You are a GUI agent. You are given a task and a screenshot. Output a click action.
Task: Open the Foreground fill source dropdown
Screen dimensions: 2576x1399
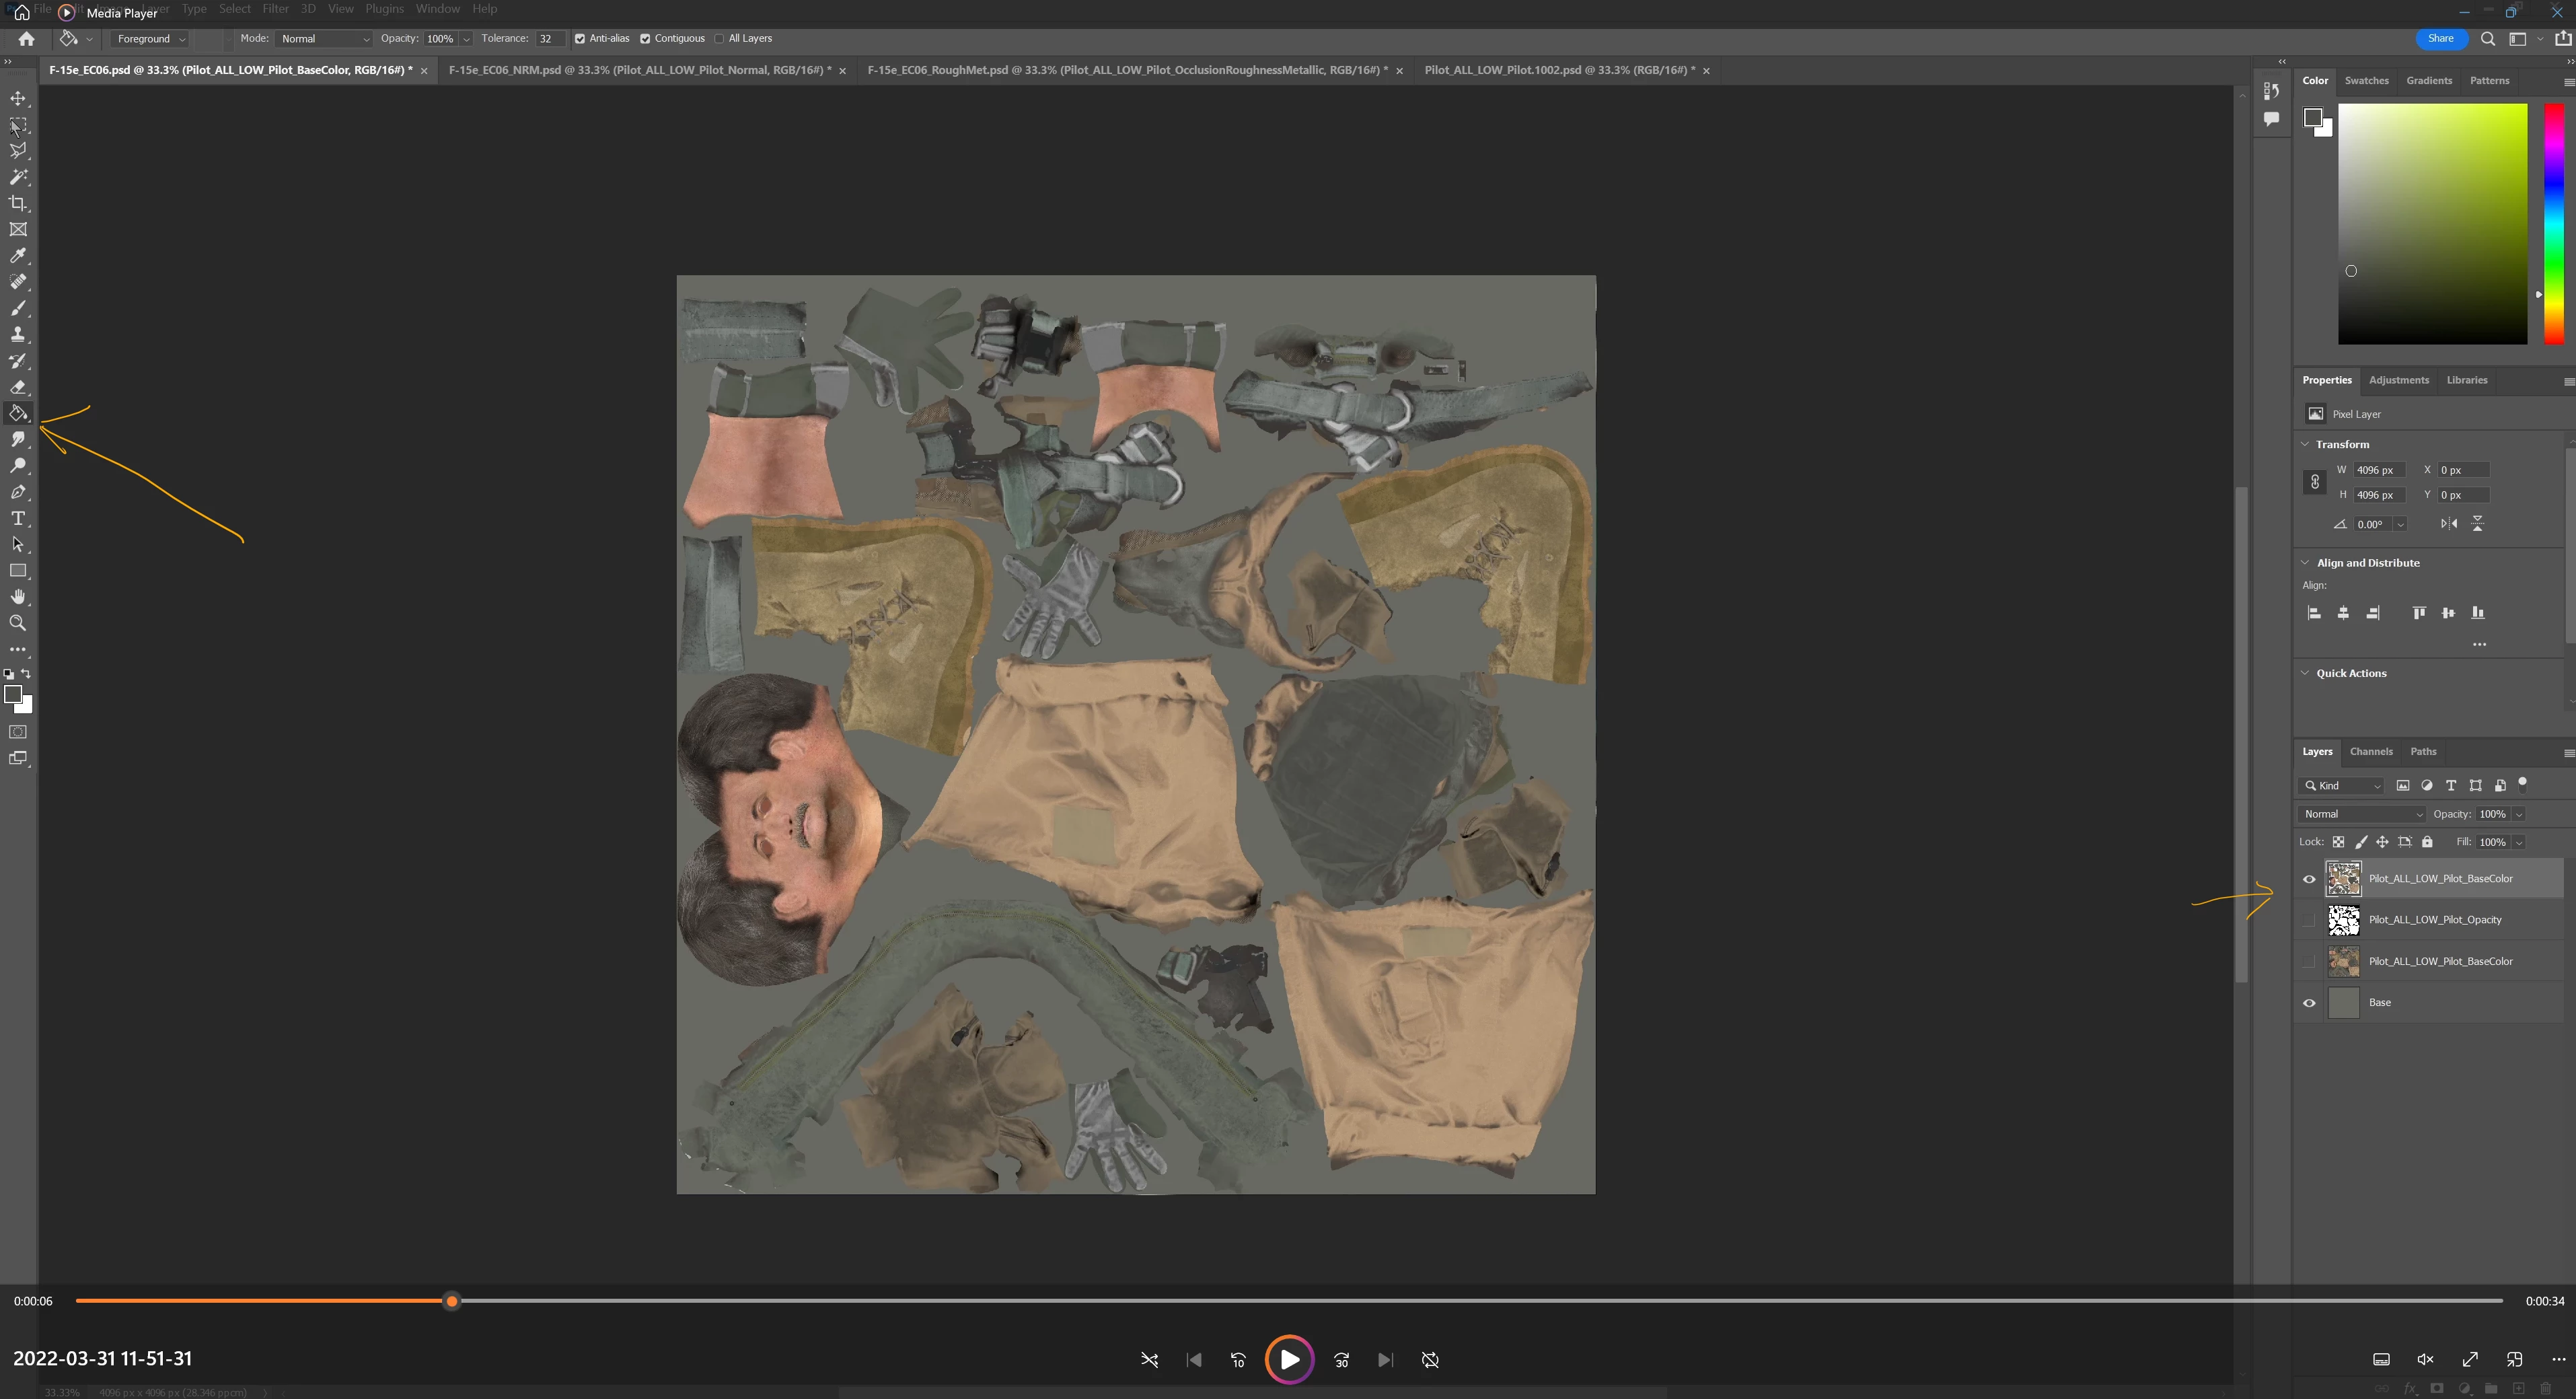151,39
